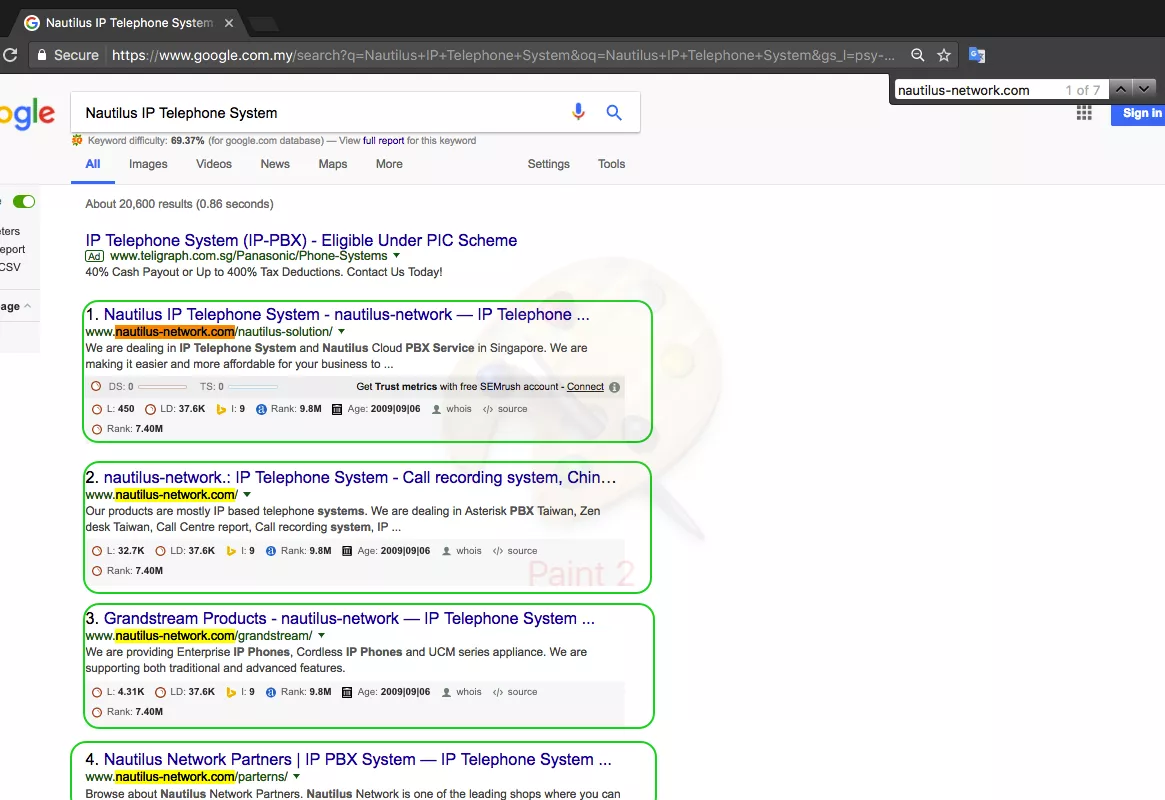Image resolution: width=1165 pixels, height=800 pixels.
Task: Click the Sign in button
Action: pos(1140,113)
